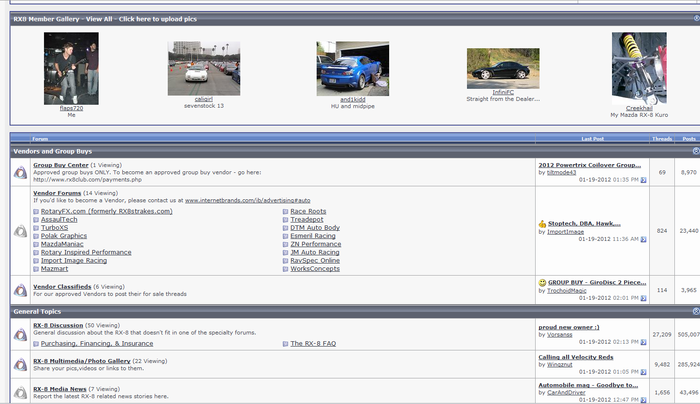Open and1kidd's blue RX-8 photo thumbnail
This screenshot has height=404, width=700.
353,69
